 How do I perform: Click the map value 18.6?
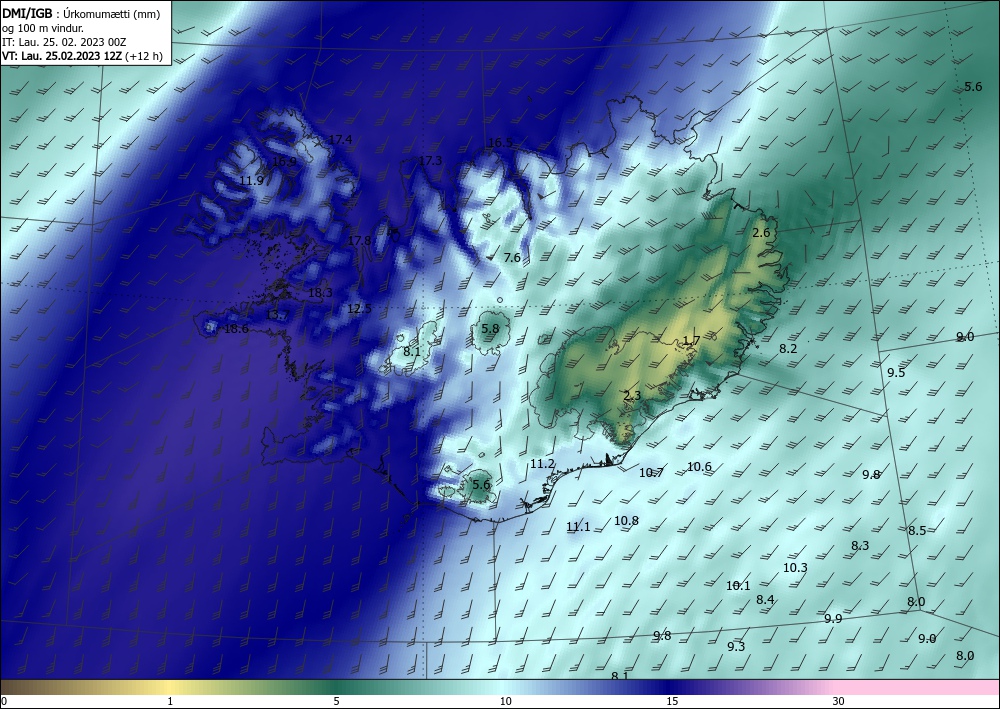pos(236,329)
